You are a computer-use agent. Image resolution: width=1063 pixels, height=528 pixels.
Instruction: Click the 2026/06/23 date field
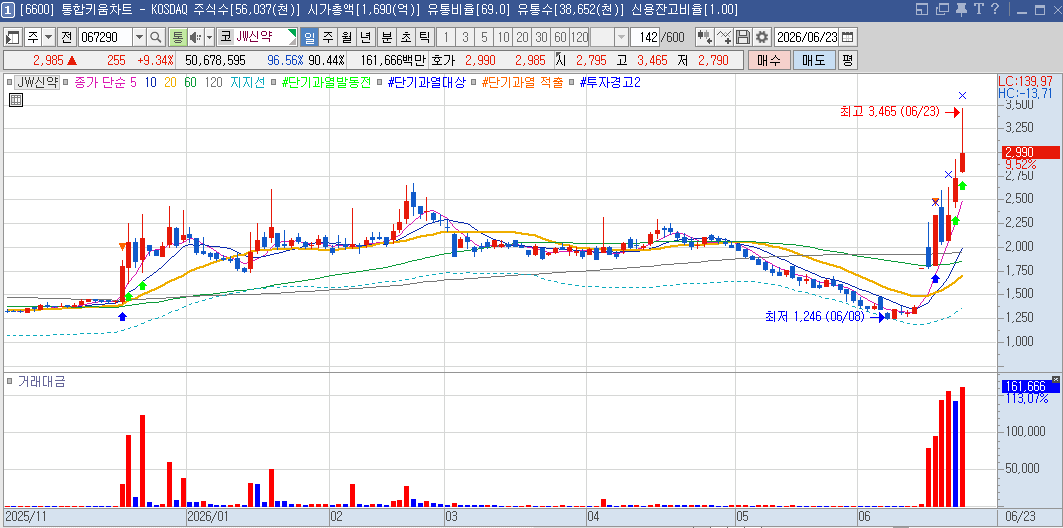[x=807, y=37]
